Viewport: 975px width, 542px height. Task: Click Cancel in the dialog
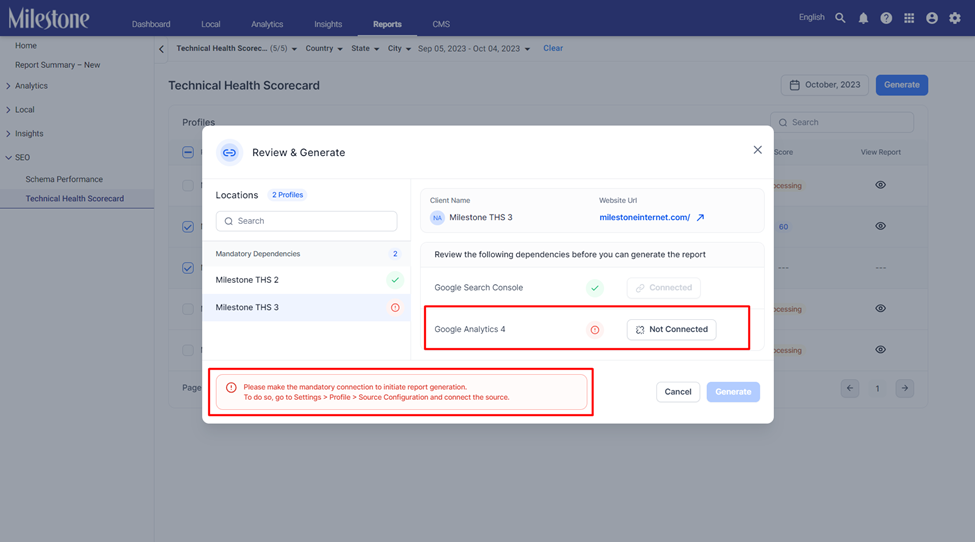click(678, 392)
